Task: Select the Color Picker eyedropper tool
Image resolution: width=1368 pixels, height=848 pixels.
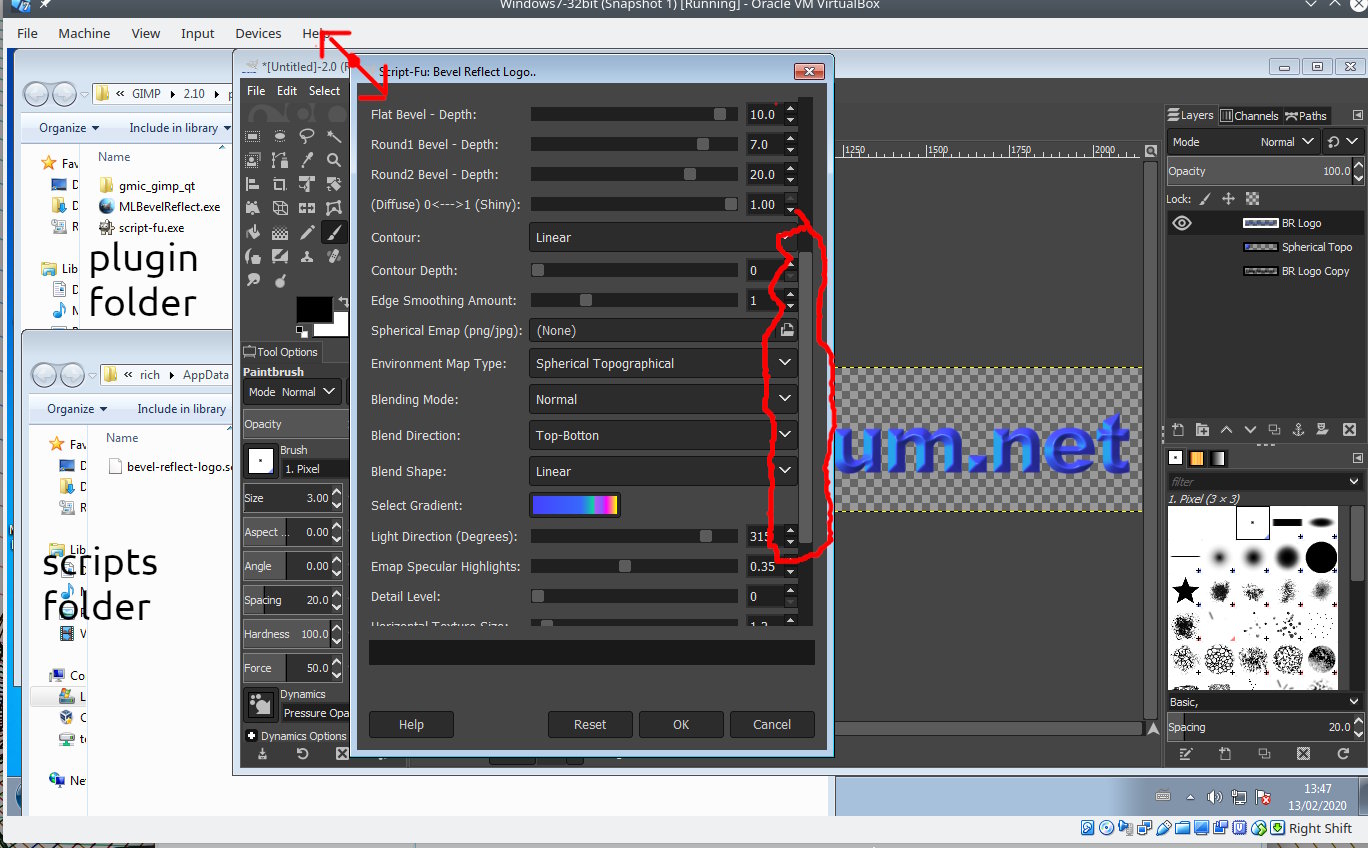Action: pos(307,160)
